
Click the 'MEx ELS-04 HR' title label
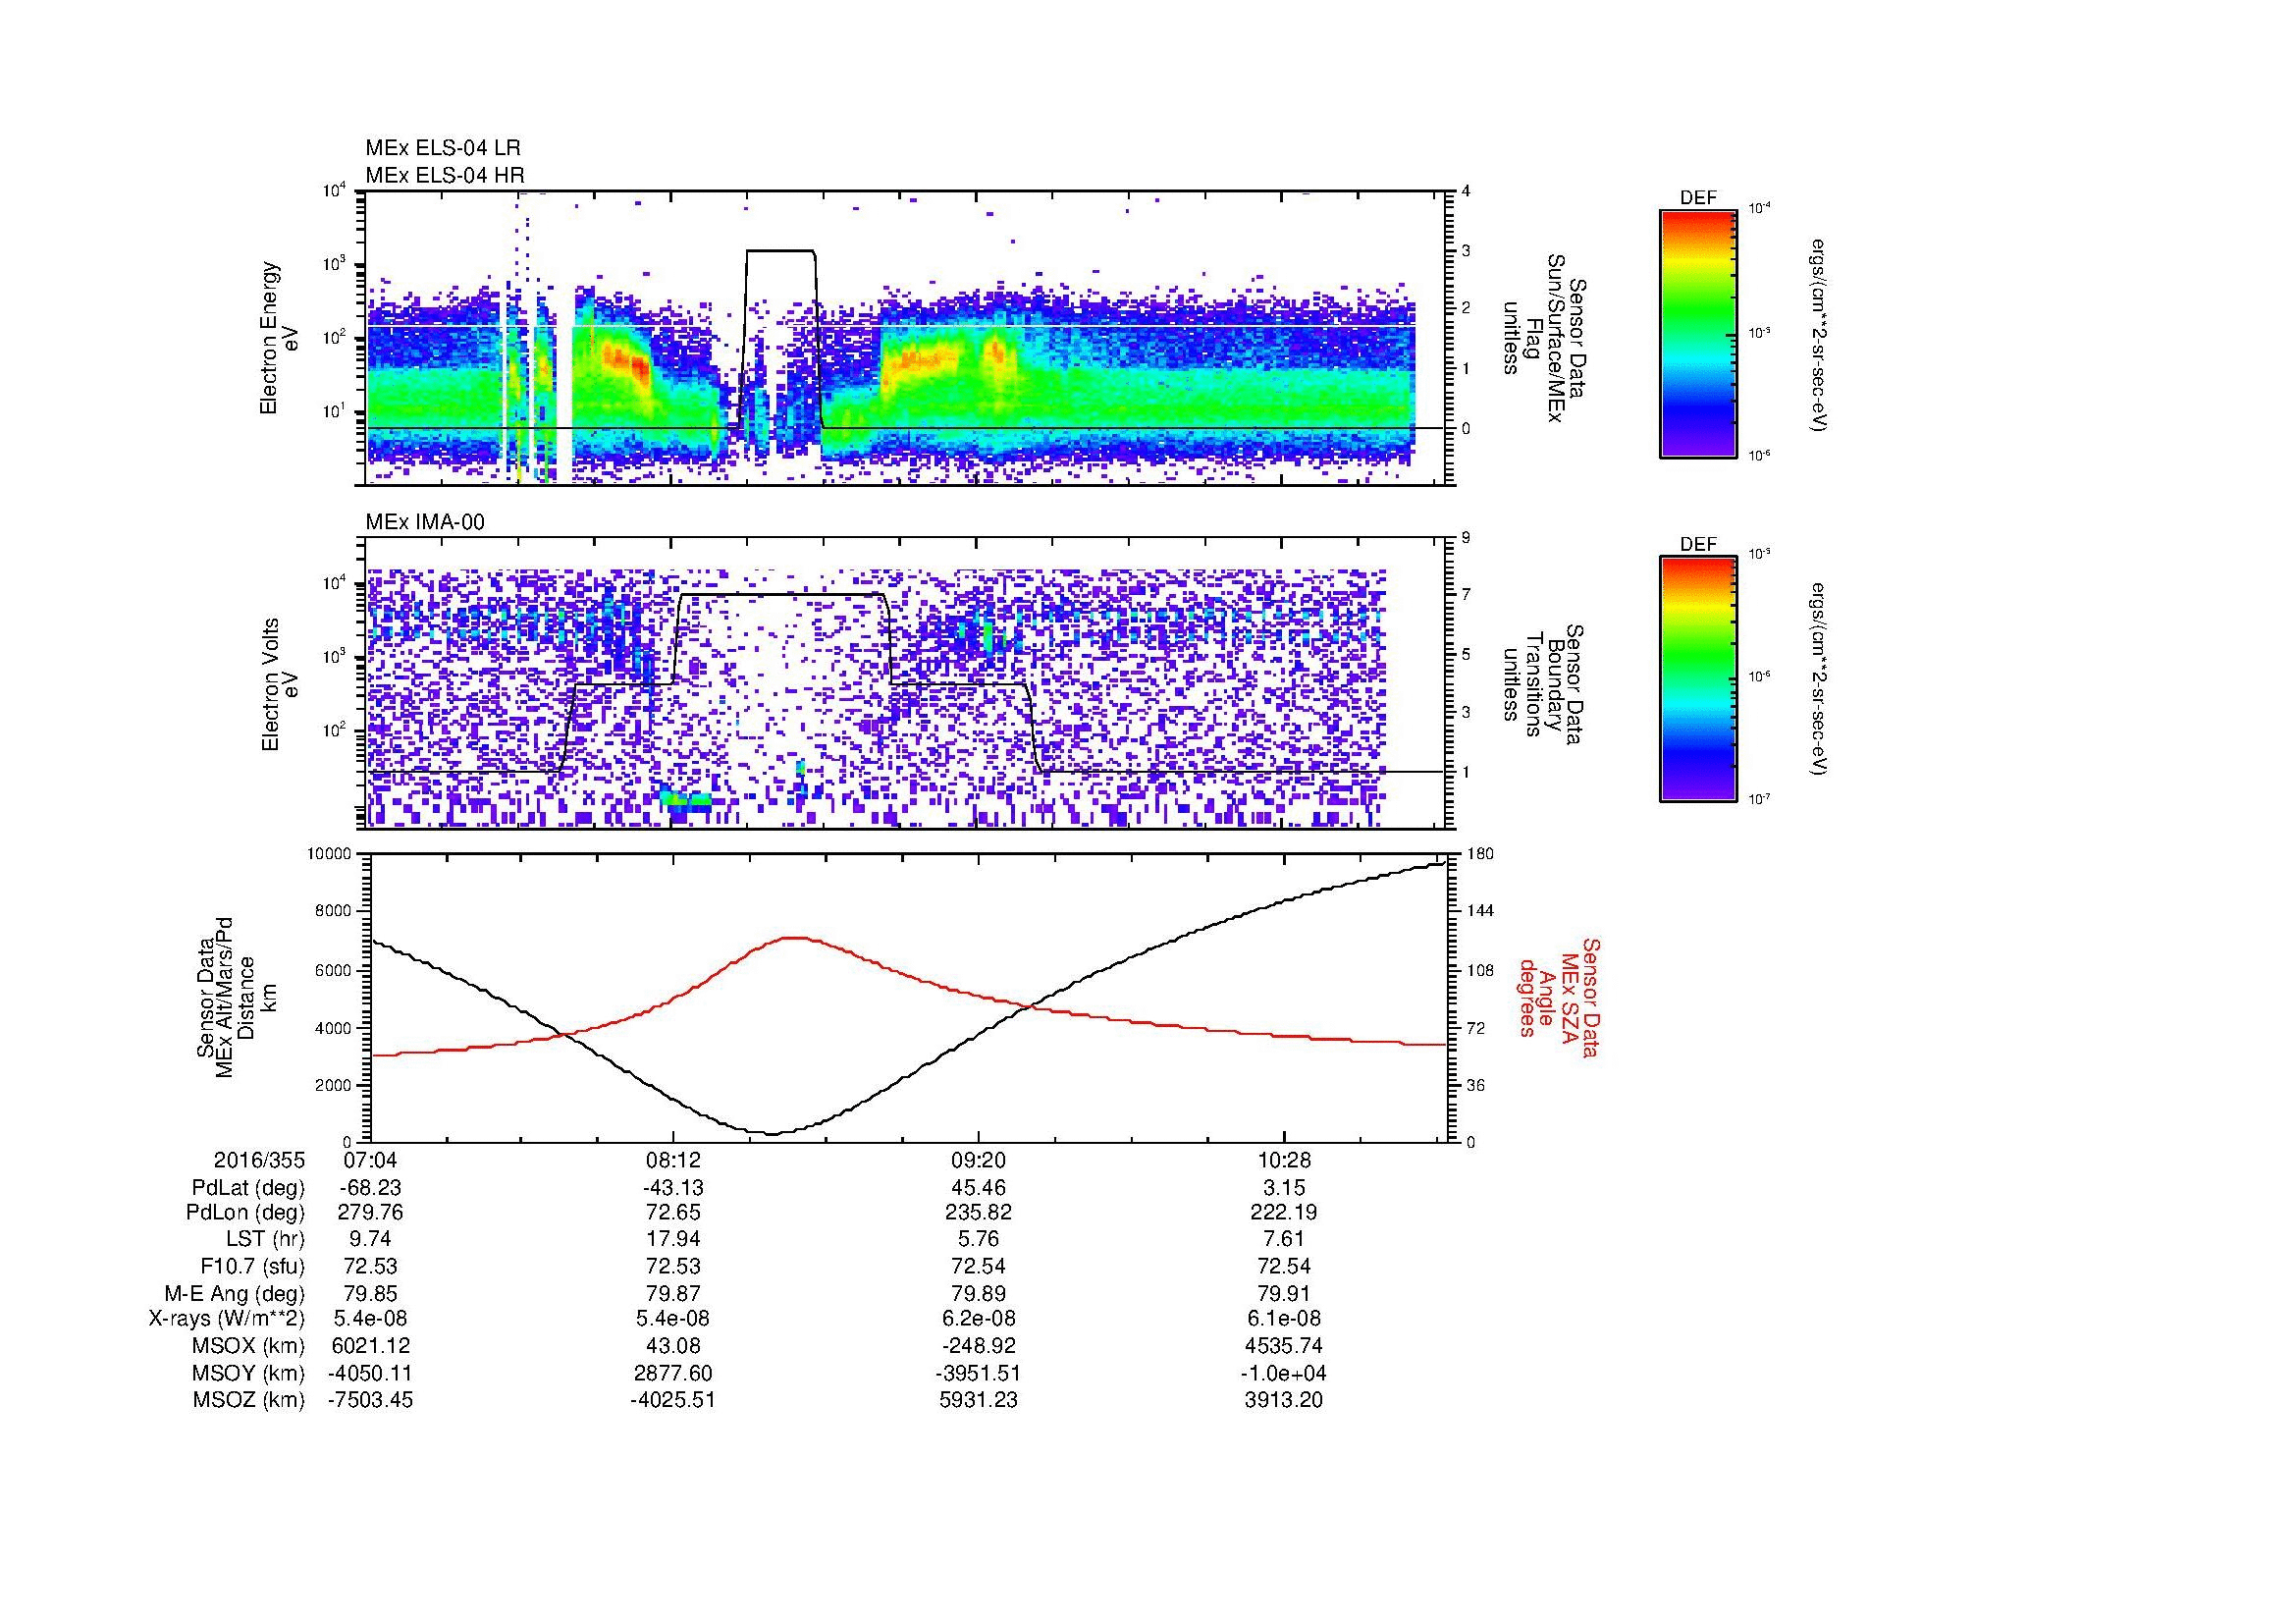444,175
